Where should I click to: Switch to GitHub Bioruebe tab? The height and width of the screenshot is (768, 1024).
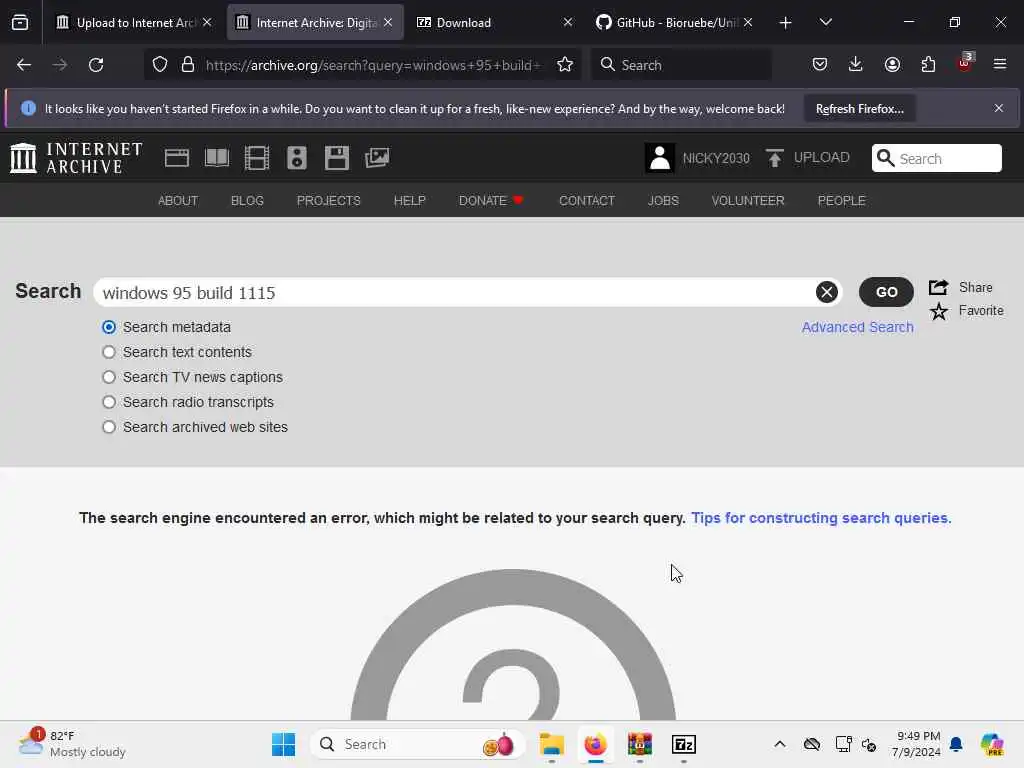tap(675, 23)
